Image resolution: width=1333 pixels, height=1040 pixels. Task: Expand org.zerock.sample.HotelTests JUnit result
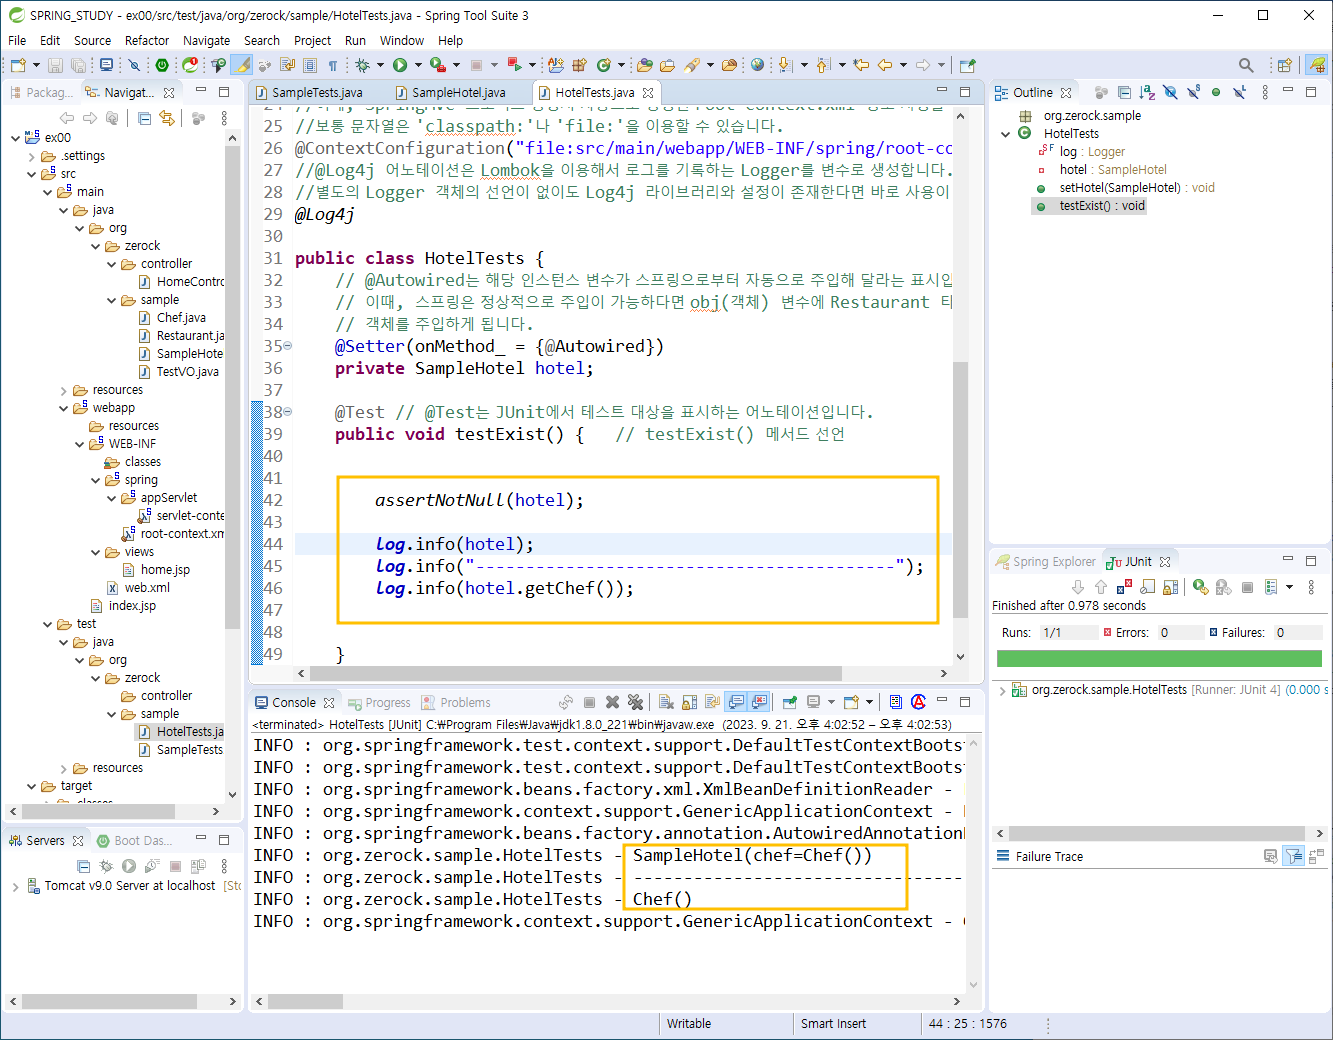(x=1003, y=690)
